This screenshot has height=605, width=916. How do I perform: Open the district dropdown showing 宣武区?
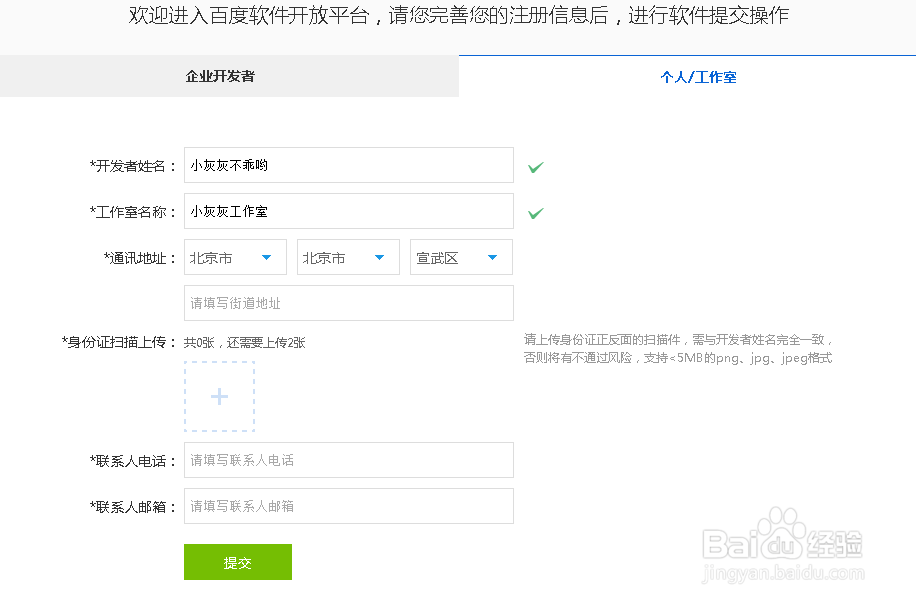pos(462,258)
